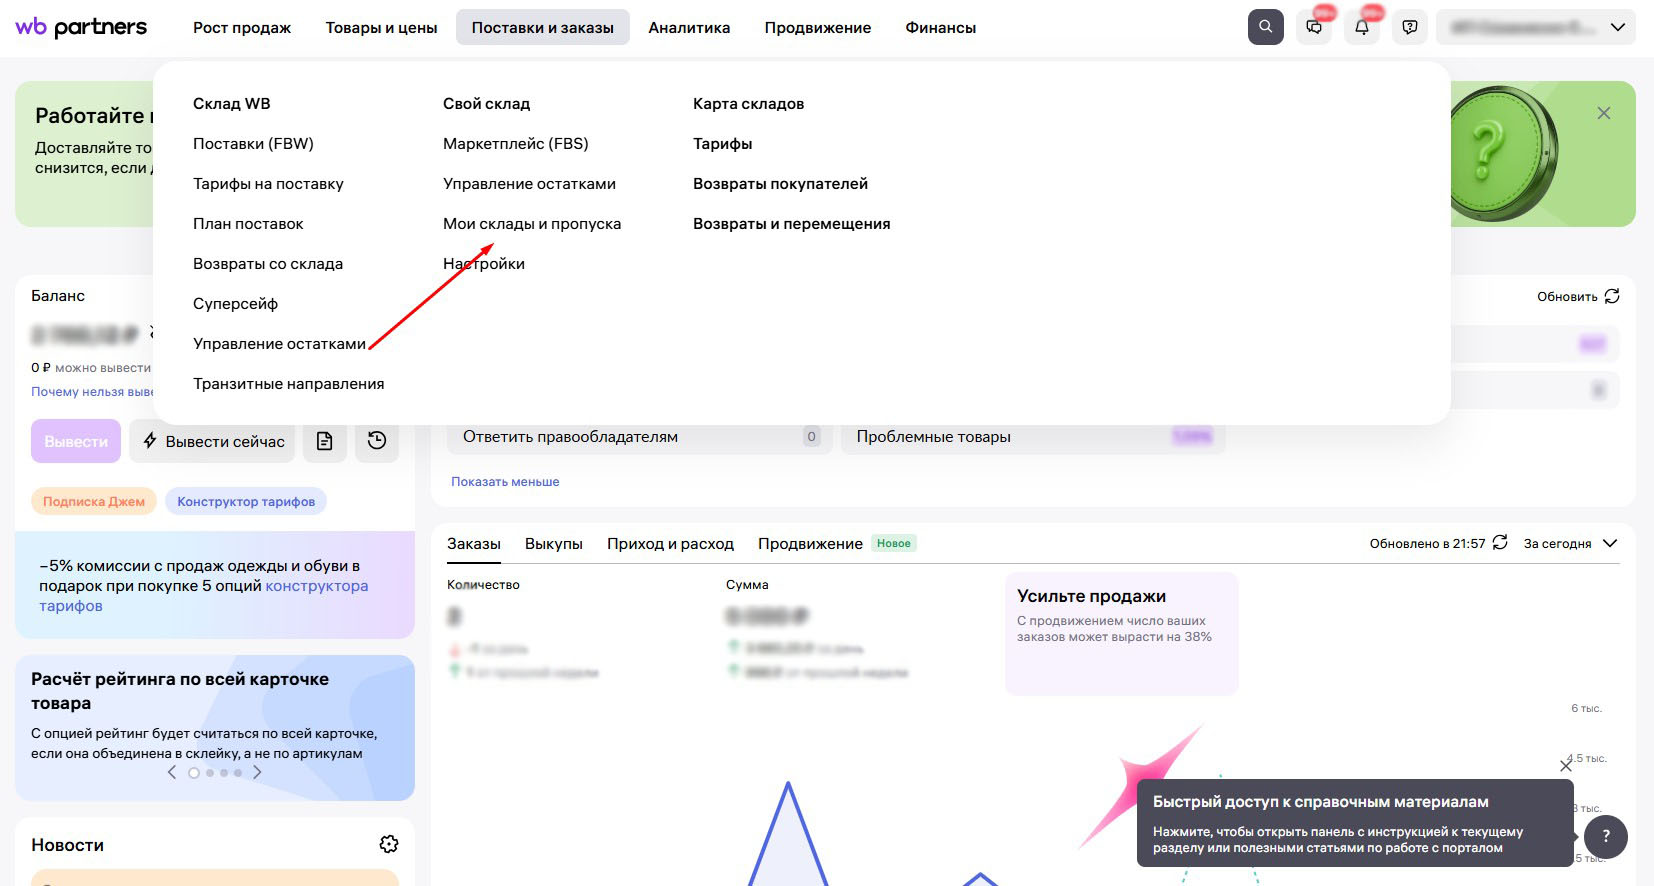The height and width of the screenshot is (886, 1654).
Task: Open Рост продаж menu
Action: 242,28
